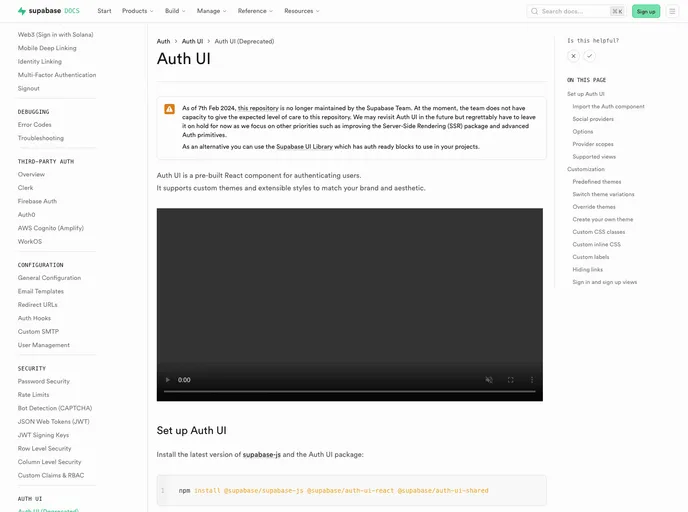Open the hamburger menu icon
This screenshot has height=512, width=688.
click(672, 11)
